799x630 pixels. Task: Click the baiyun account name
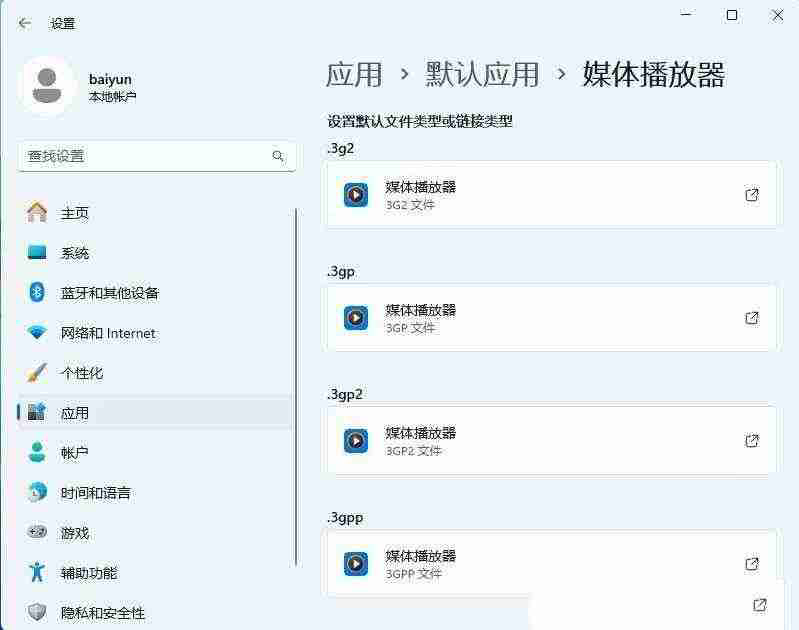(x=110, y=80)
